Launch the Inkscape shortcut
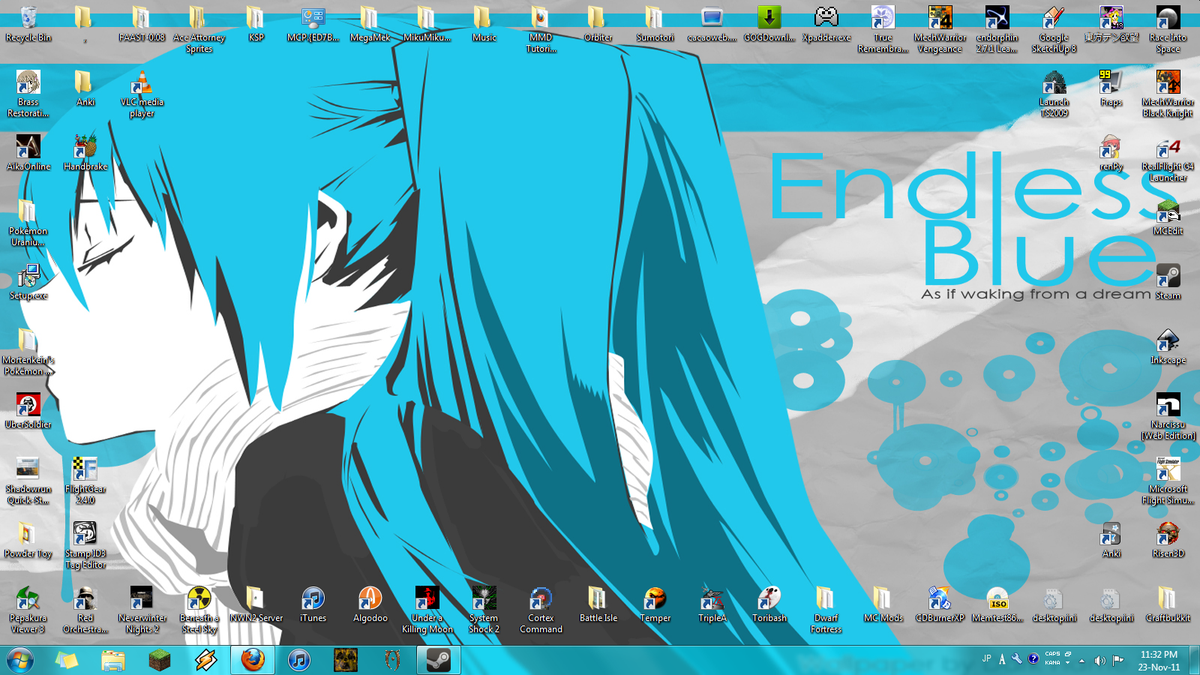This screenshot has height=675, width=1200. coord(1168,347)
